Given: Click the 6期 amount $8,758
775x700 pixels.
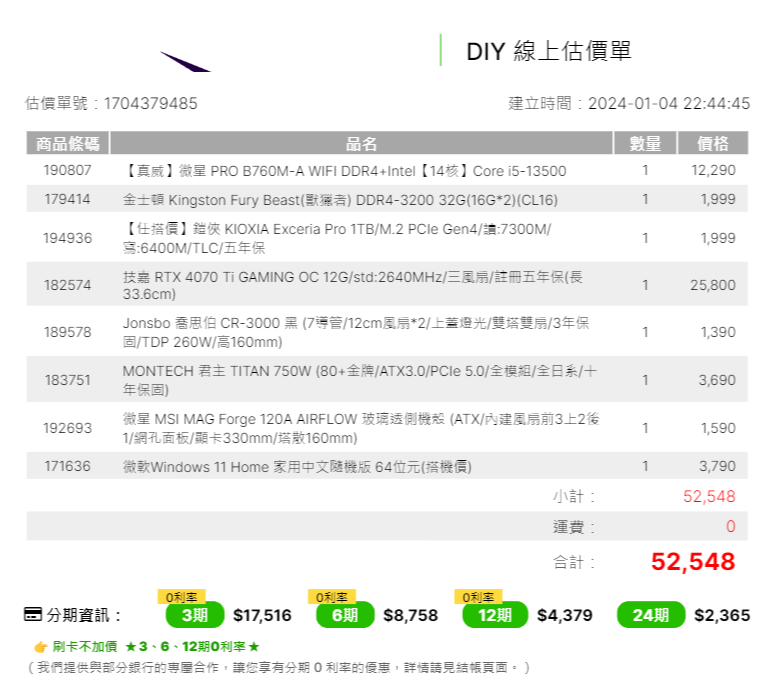Looking at the screenshot, I should (x=410, y=615).
